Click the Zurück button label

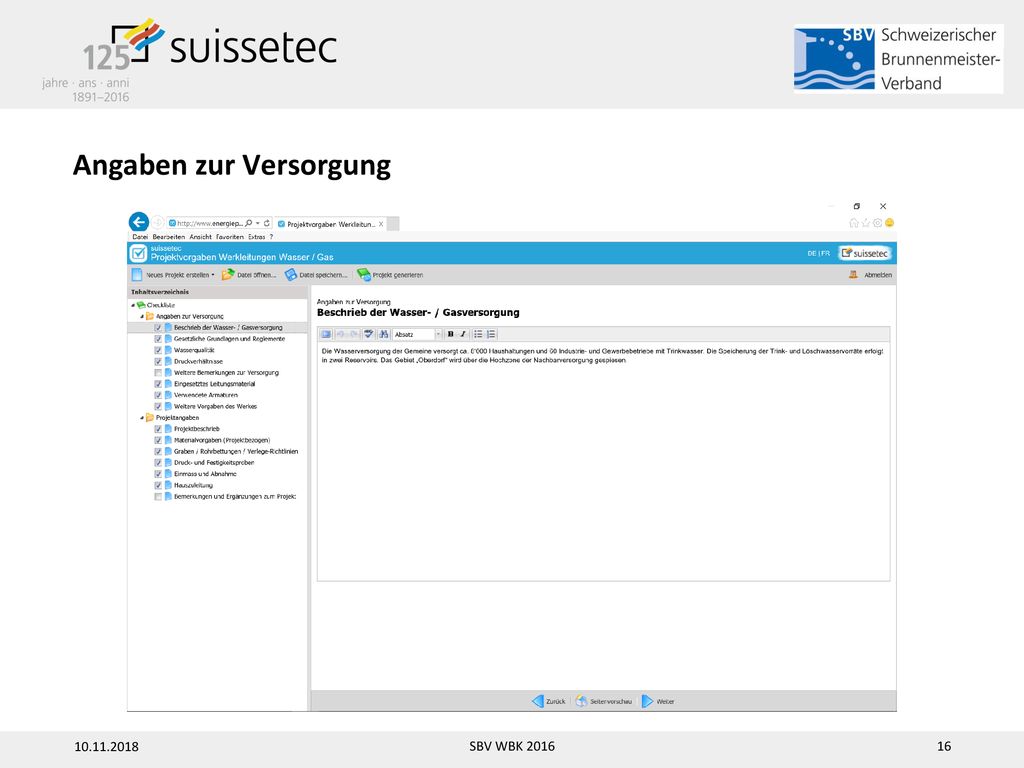556,701
